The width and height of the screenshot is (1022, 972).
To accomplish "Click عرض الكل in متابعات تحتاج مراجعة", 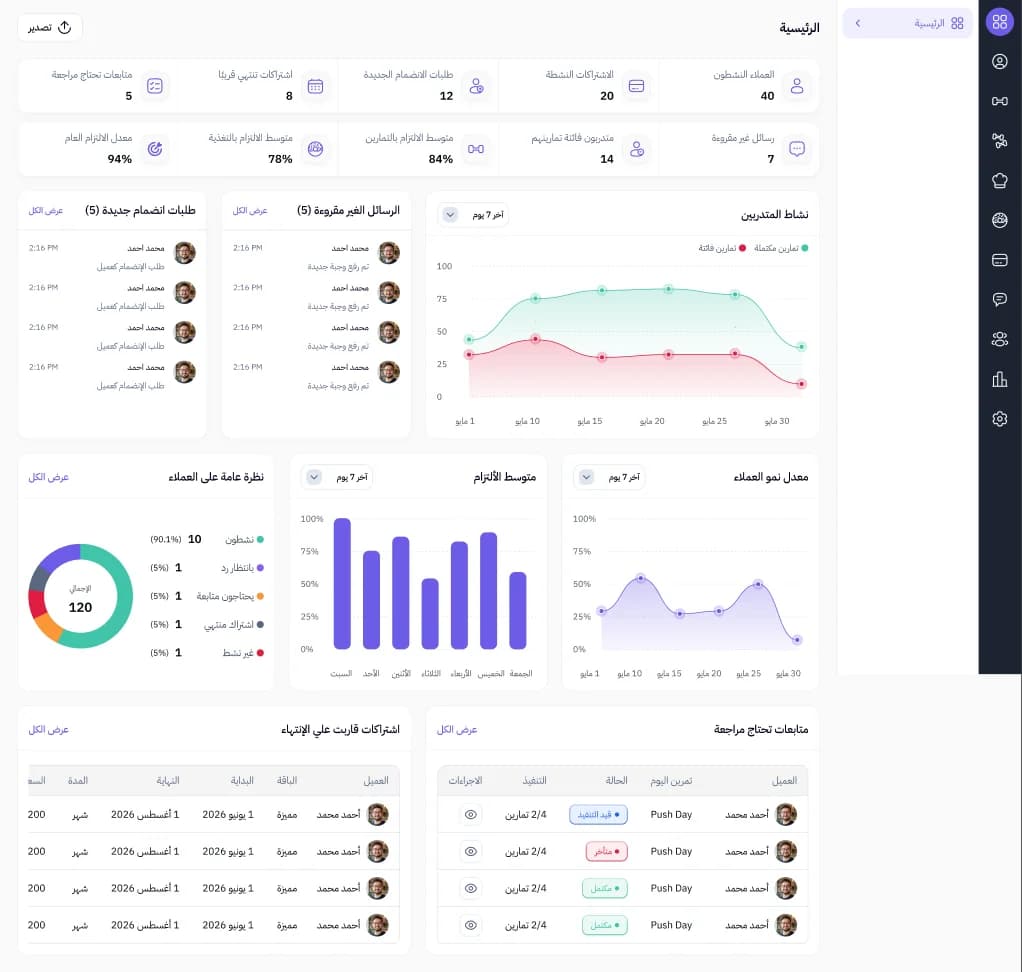I will (x=457, y=729).
